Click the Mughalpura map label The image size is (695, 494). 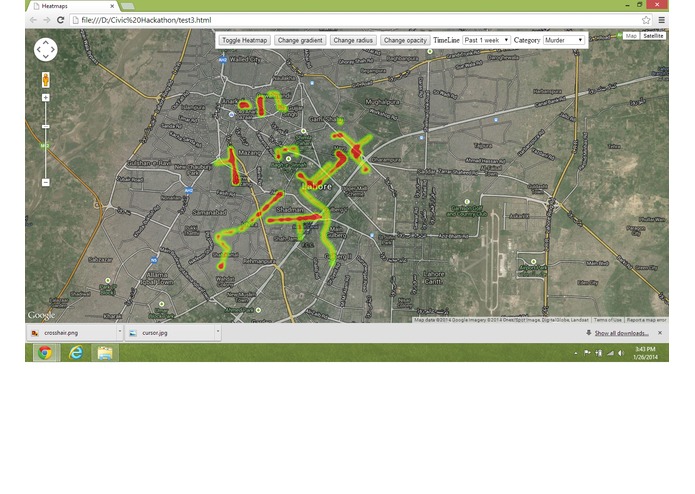point(382,102)
